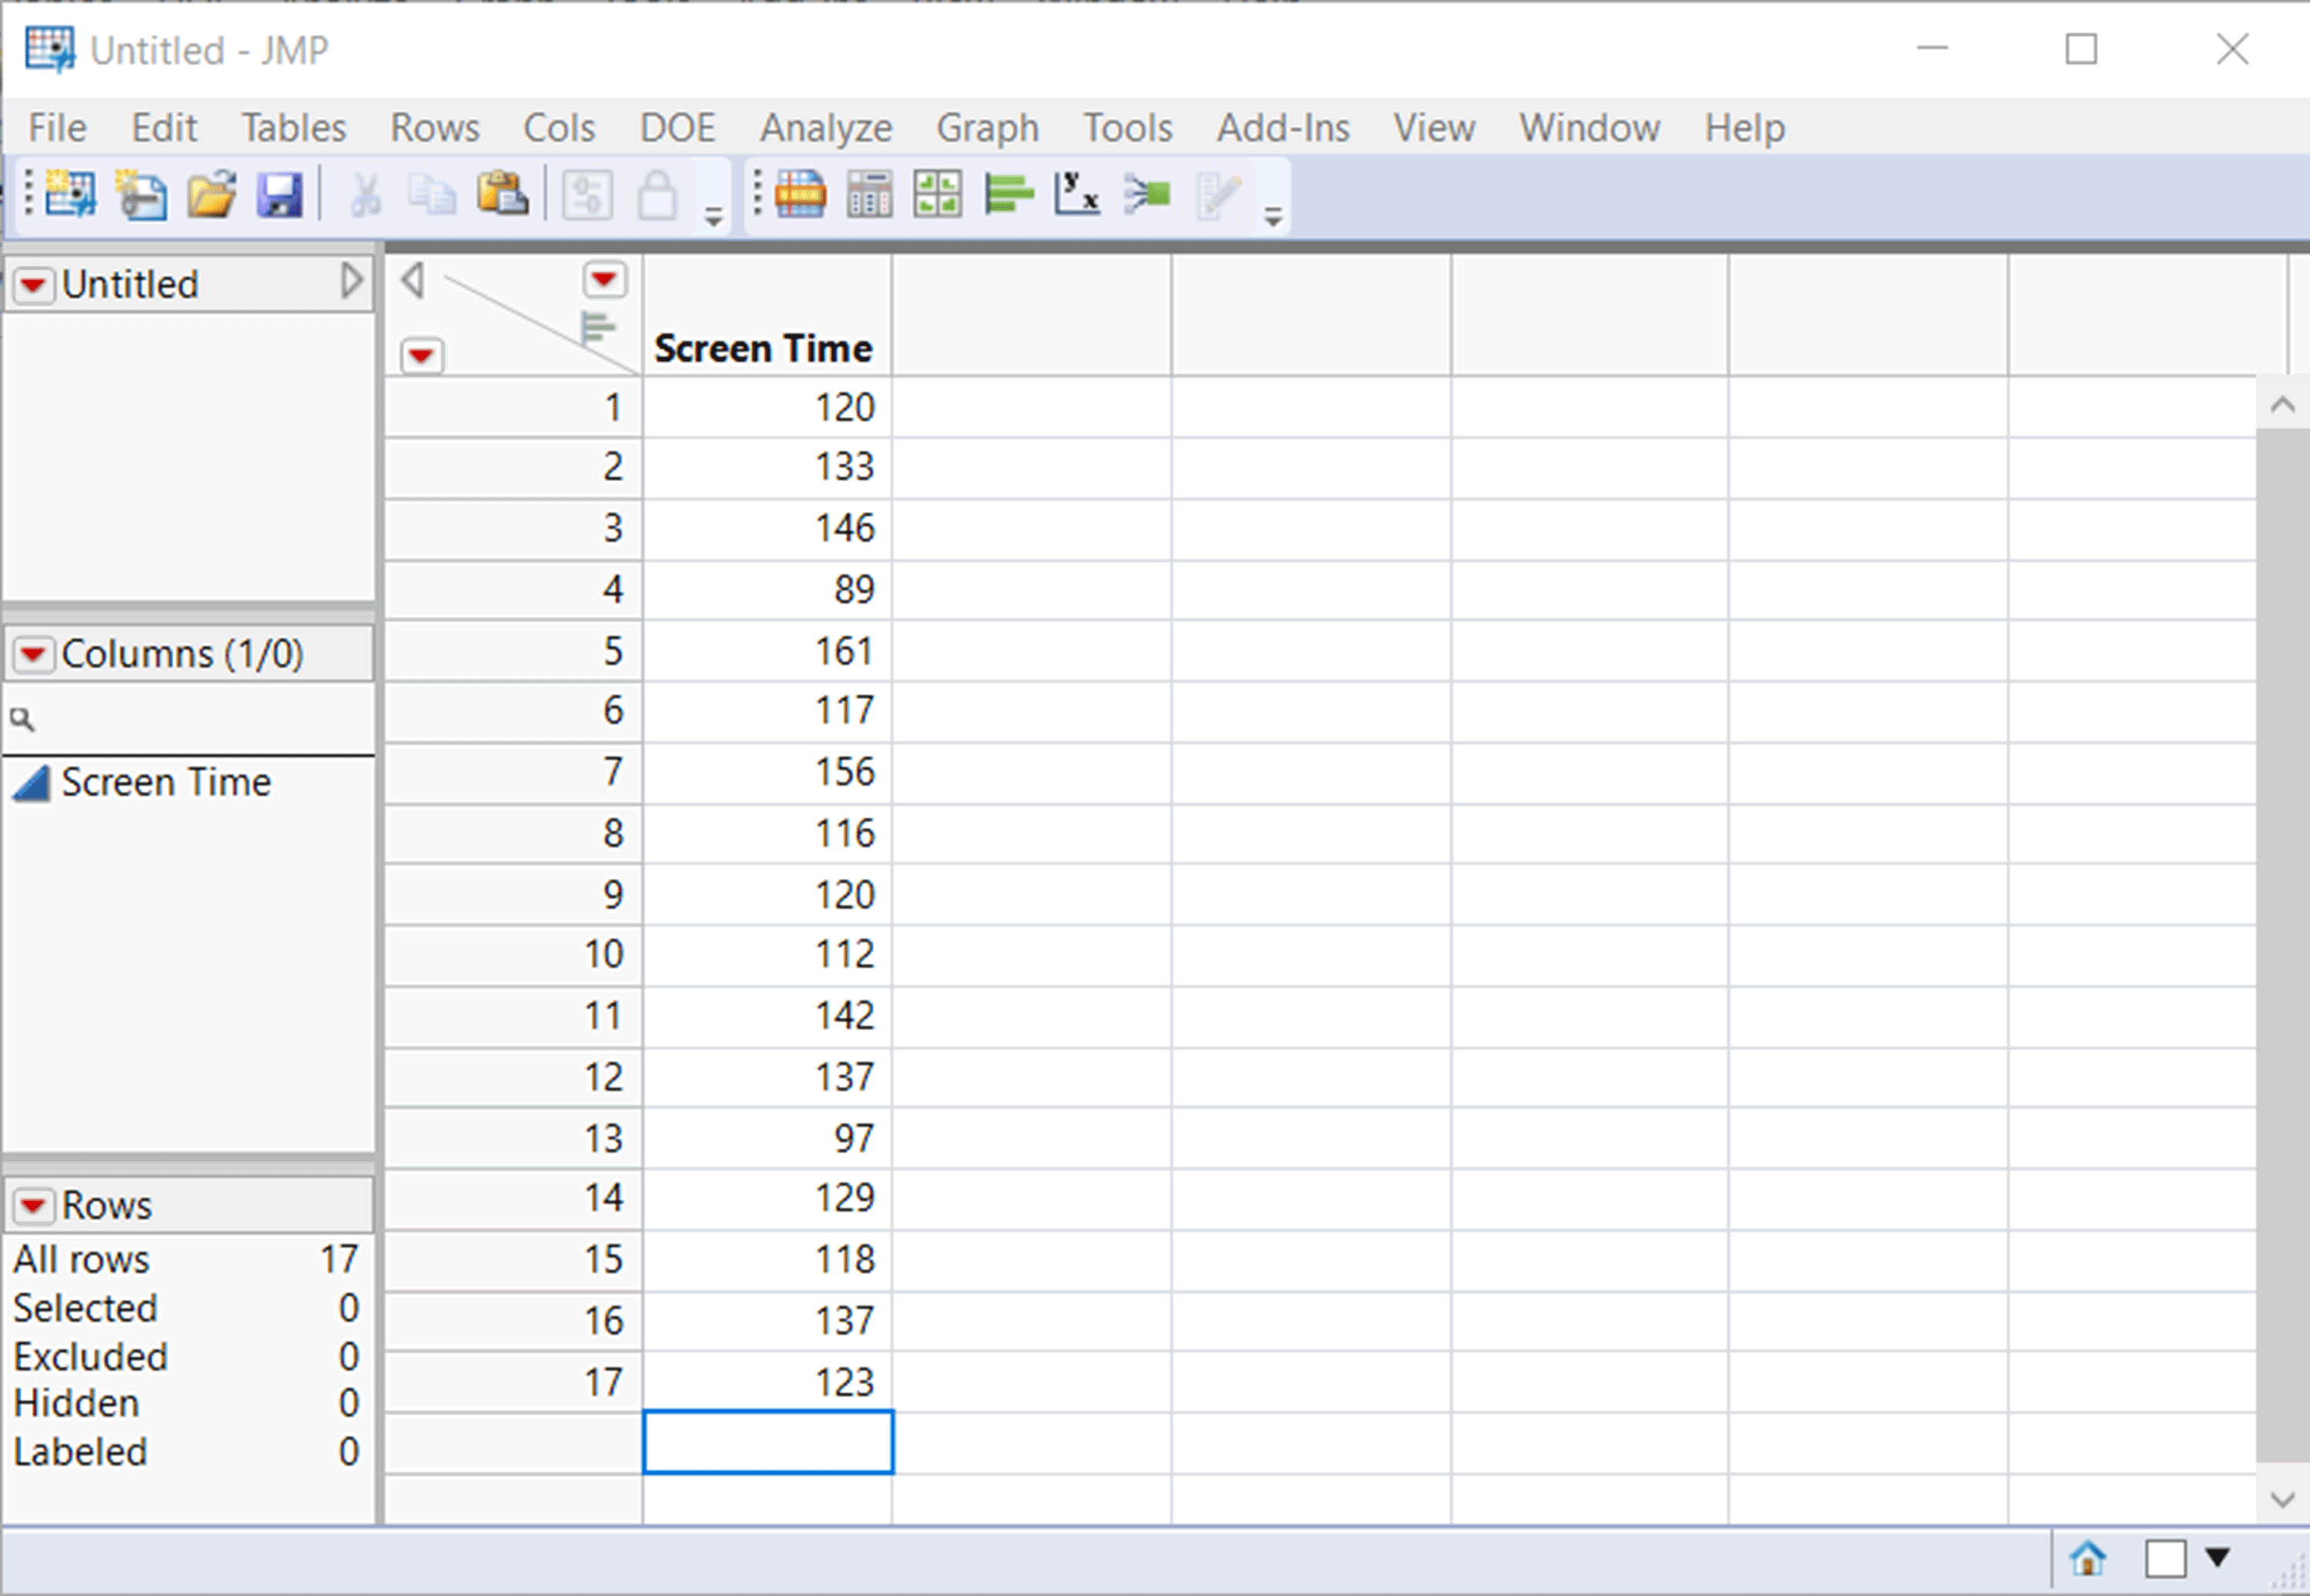This screenshot has height=1596, width=2310.
Task: Open the Rows menu
Action: [x=435, y=128]
